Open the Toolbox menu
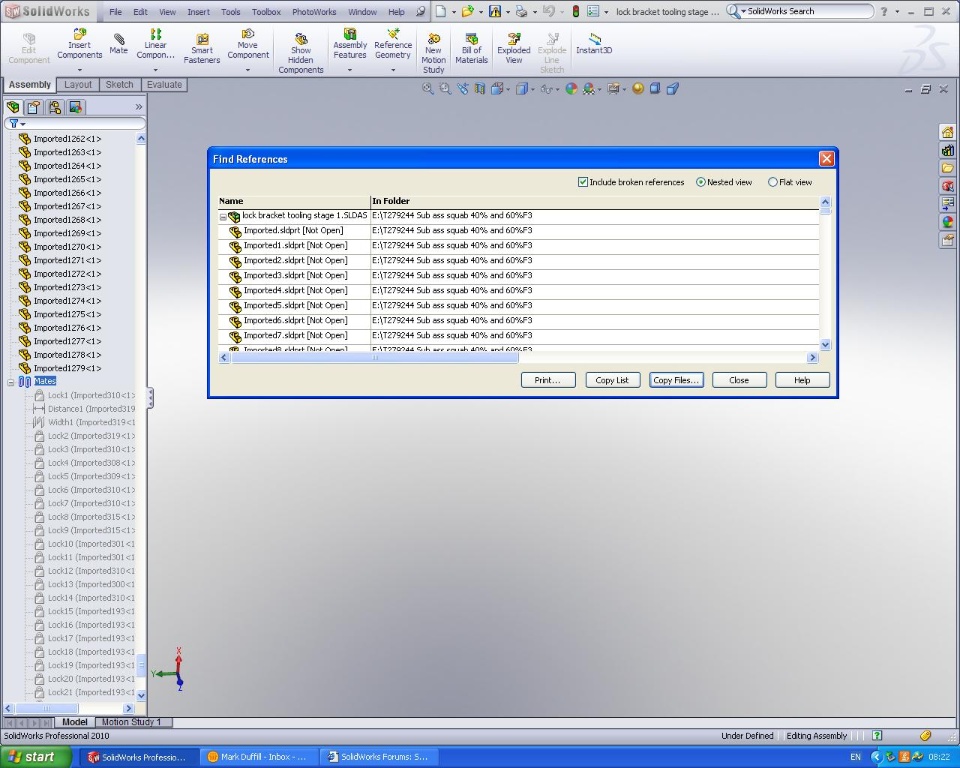The height and width of the screenshot is (768, 960). (x=266, y=12)
